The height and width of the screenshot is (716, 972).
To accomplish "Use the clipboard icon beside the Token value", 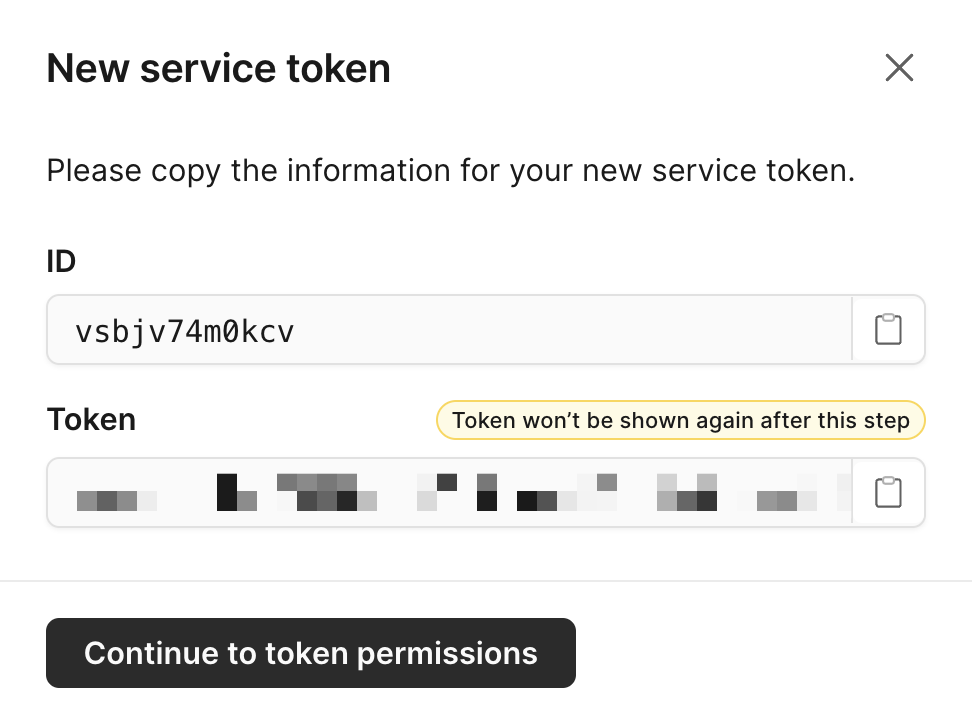I will tap(888, 492).
